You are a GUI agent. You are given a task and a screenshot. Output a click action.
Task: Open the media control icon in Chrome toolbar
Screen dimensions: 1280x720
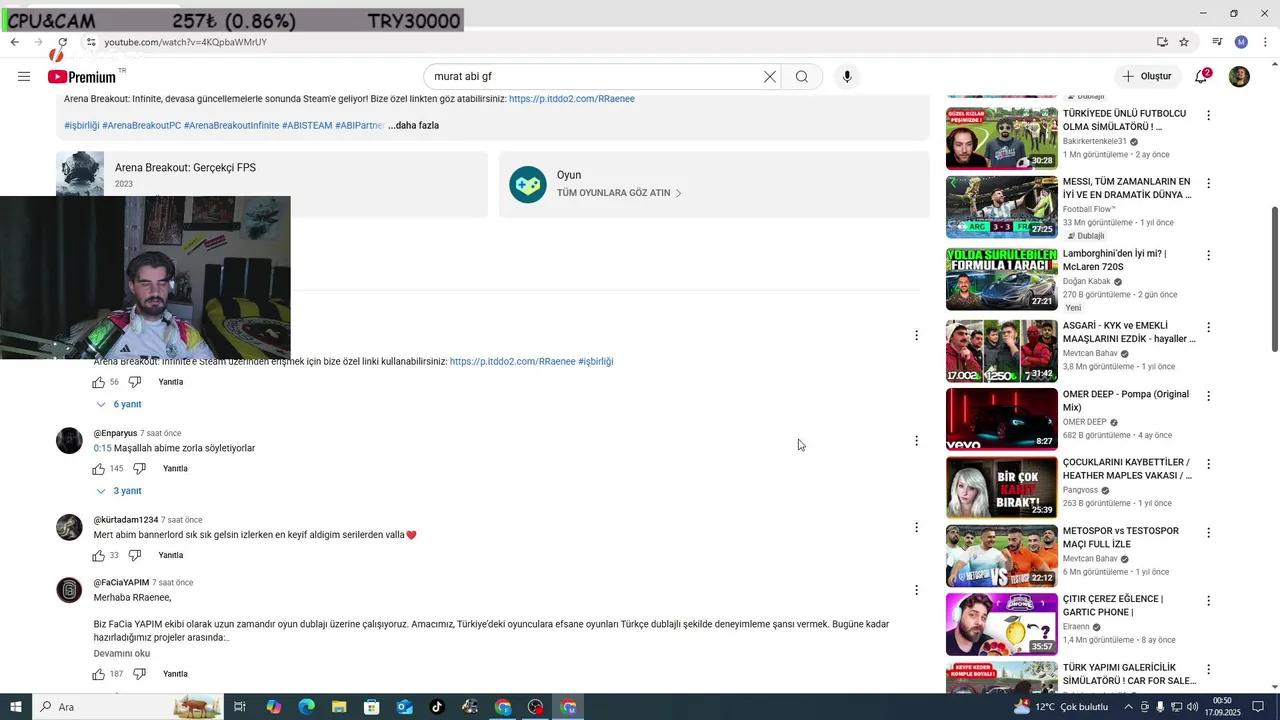click(x=1217, y=42)
